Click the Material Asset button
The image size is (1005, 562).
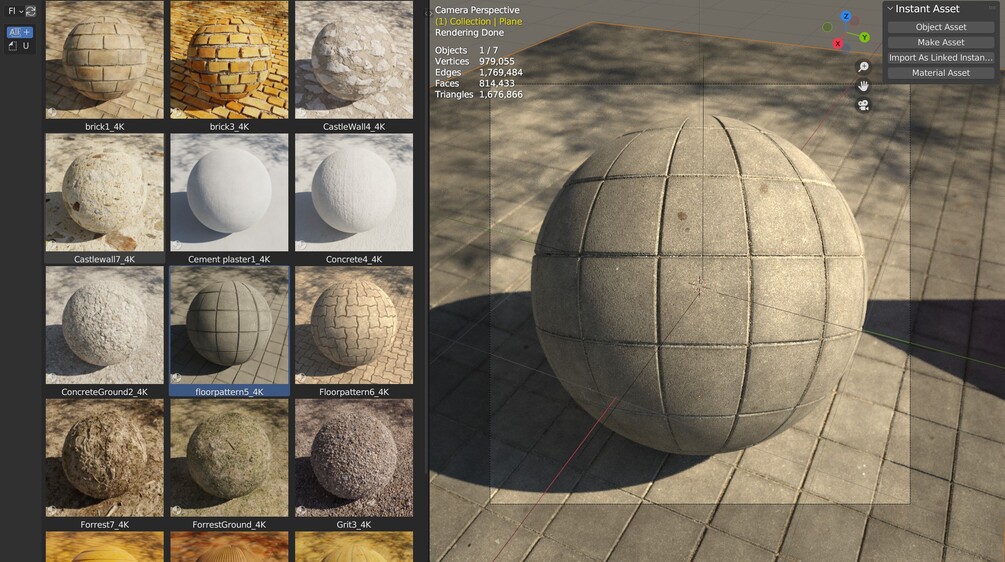(940, 73)
